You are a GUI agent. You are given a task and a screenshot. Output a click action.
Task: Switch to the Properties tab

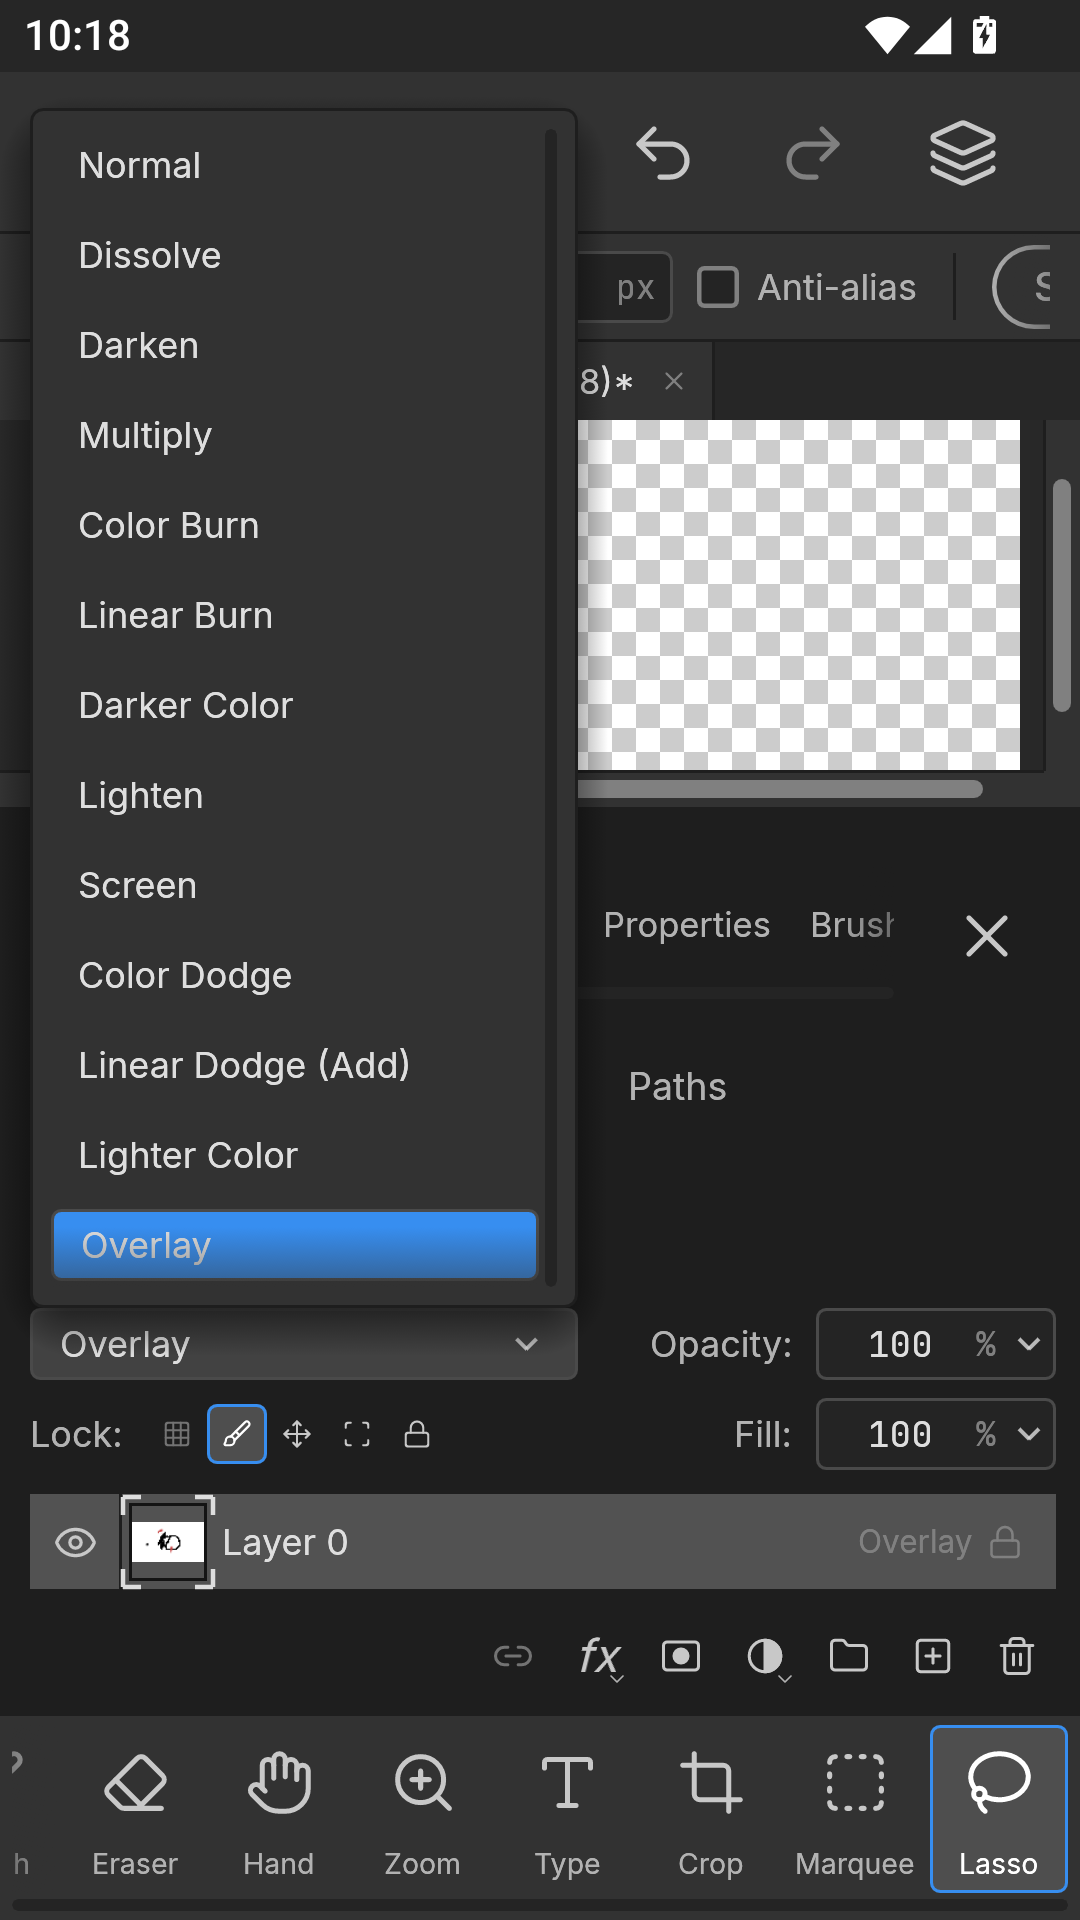687,925
